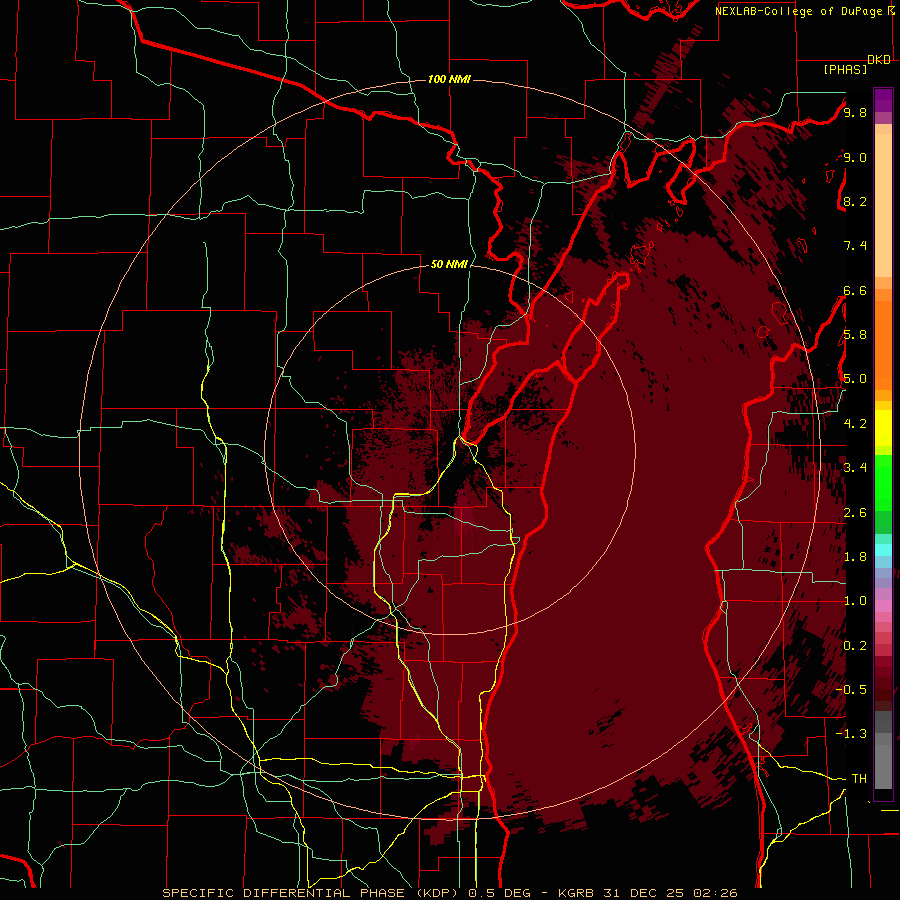Click the "DKD" product code label
This screenshot has width=900, height=900.
pyautogui.click(x=879, y=60)
